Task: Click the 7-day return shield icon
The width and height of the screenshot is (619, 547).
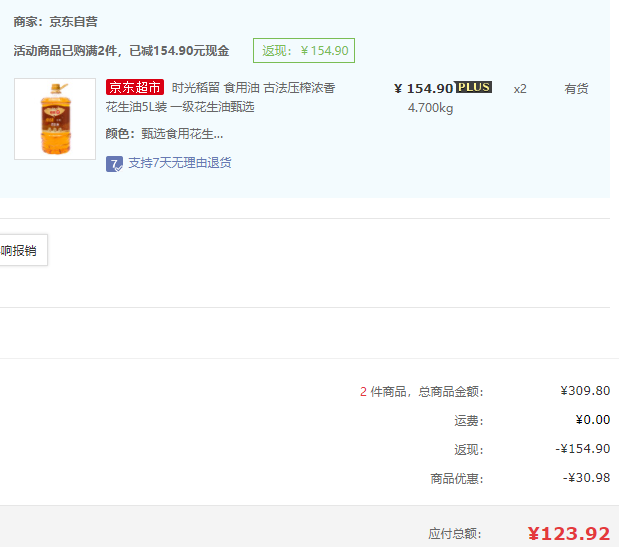Action: pyautogui.click(x=114, y=164)
